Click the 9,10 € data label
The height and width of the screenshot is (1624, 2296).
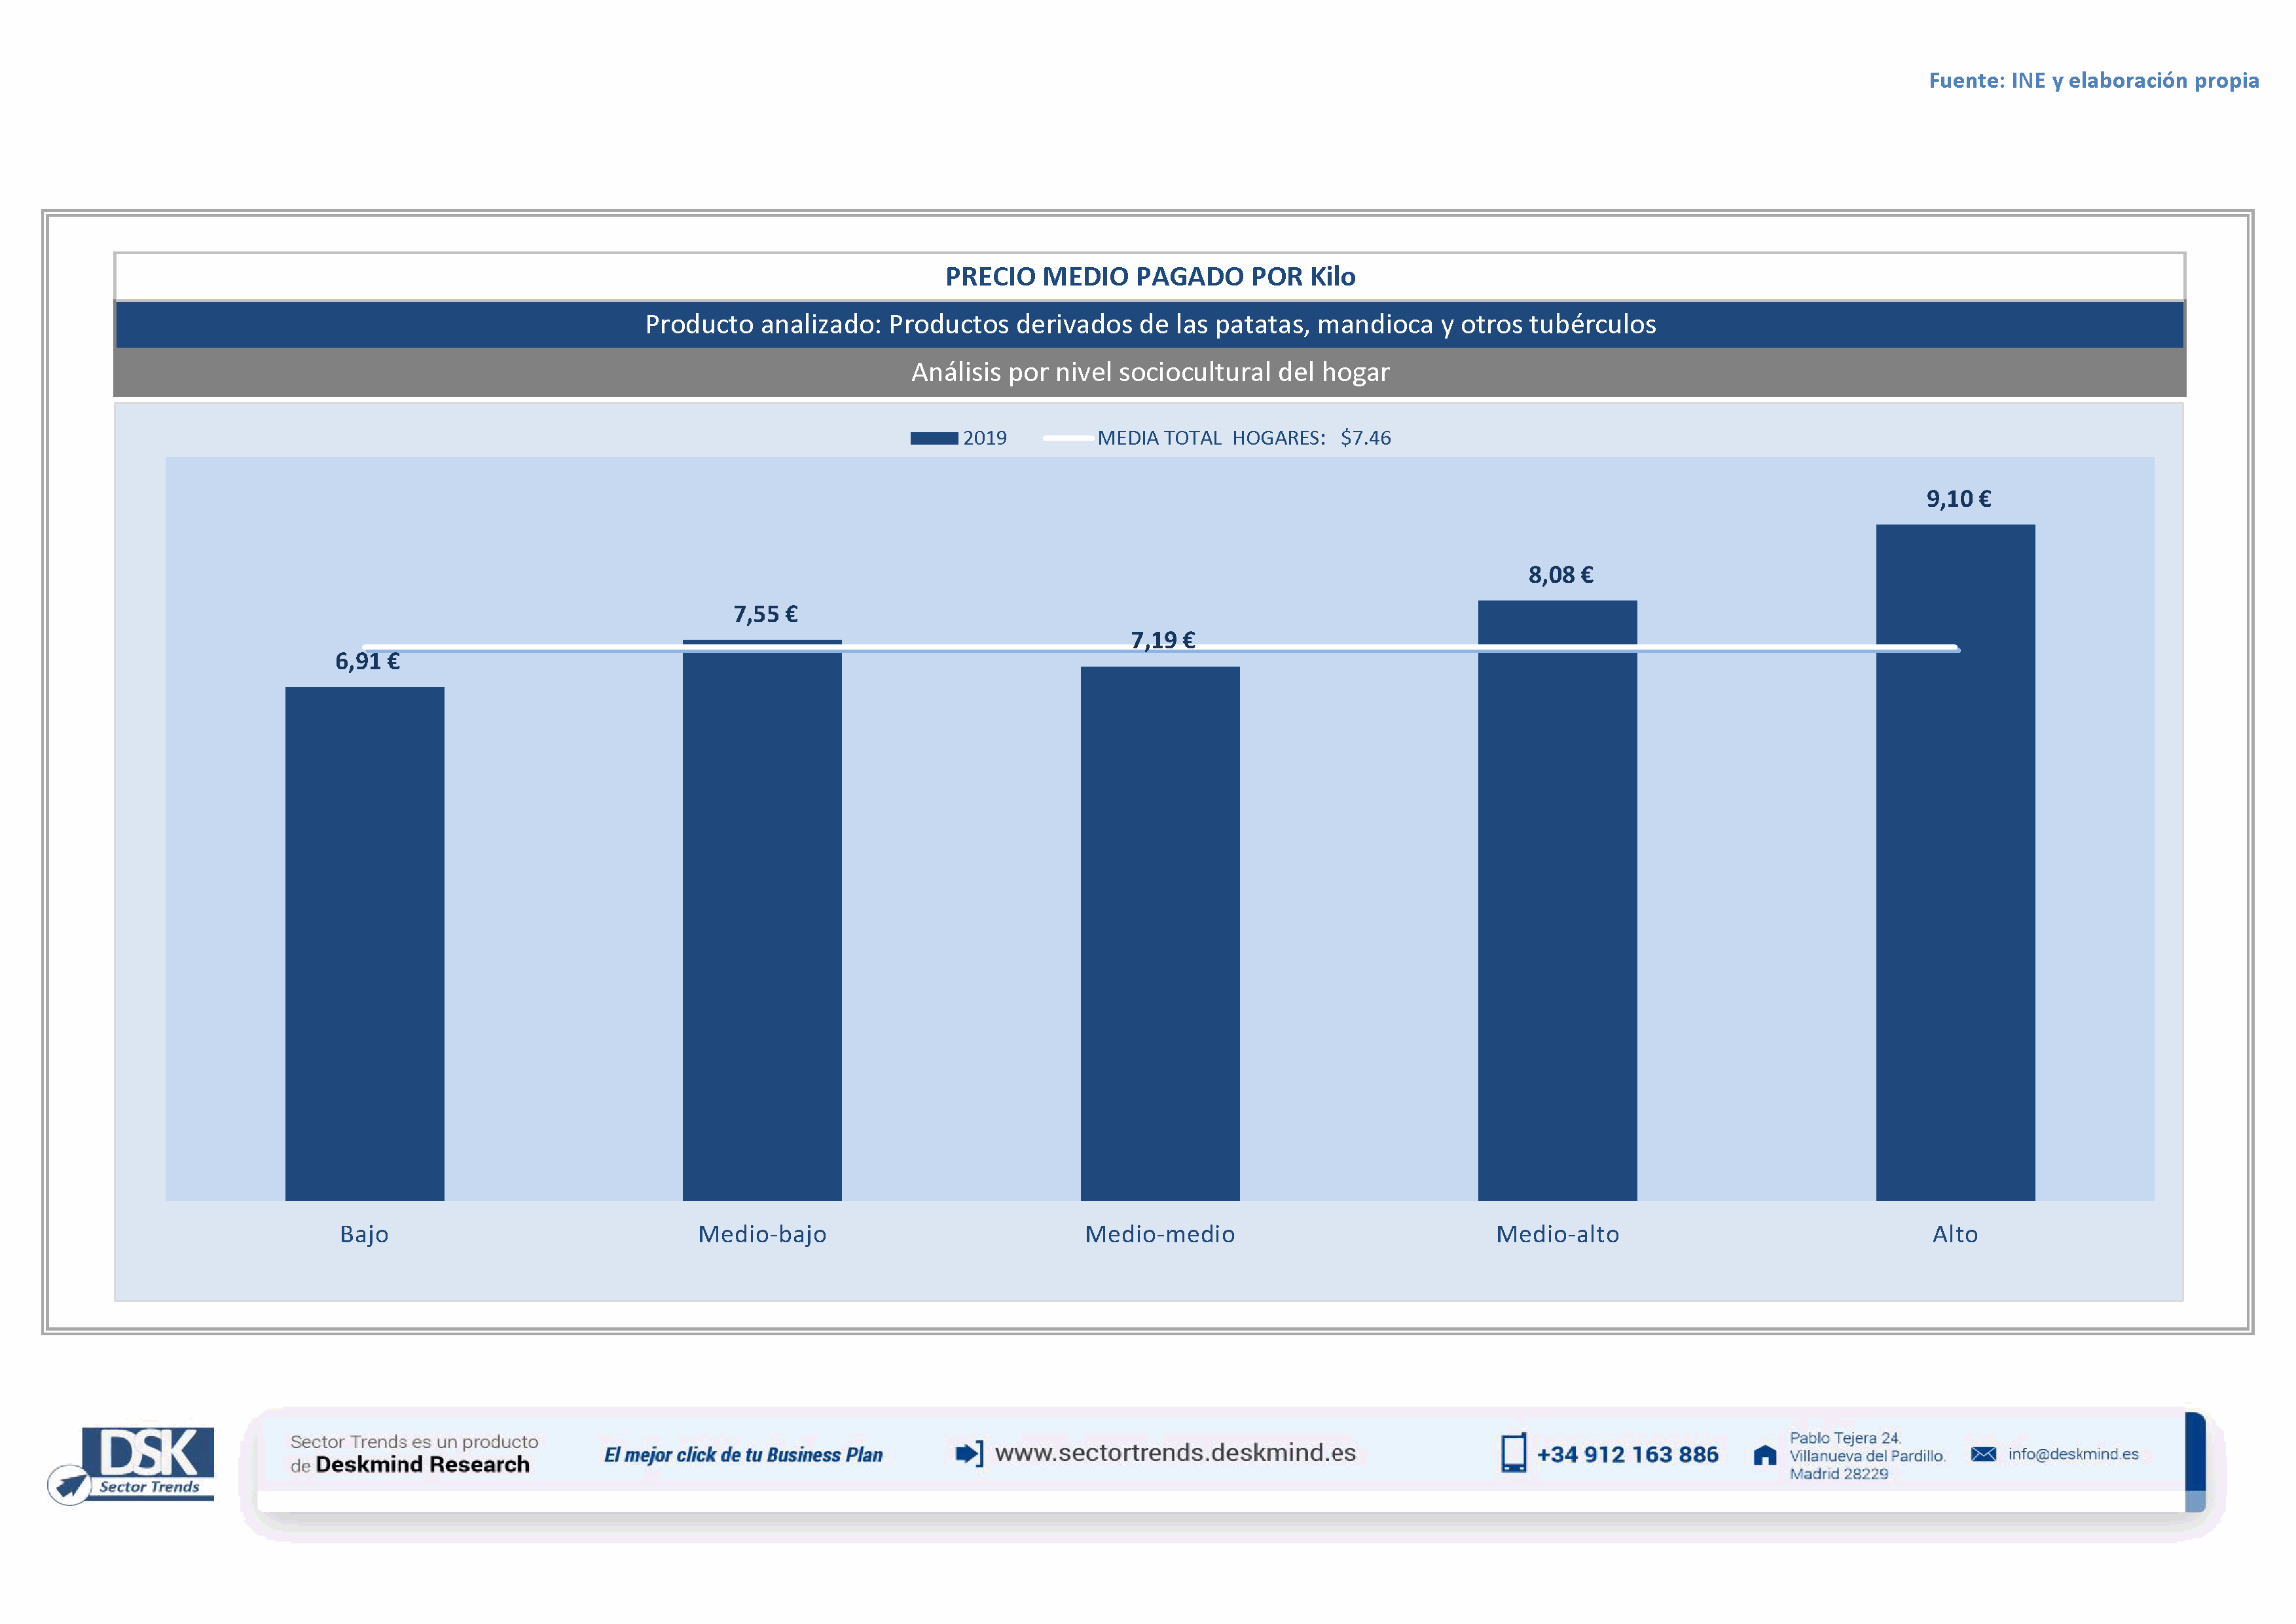coord(1958,499)
